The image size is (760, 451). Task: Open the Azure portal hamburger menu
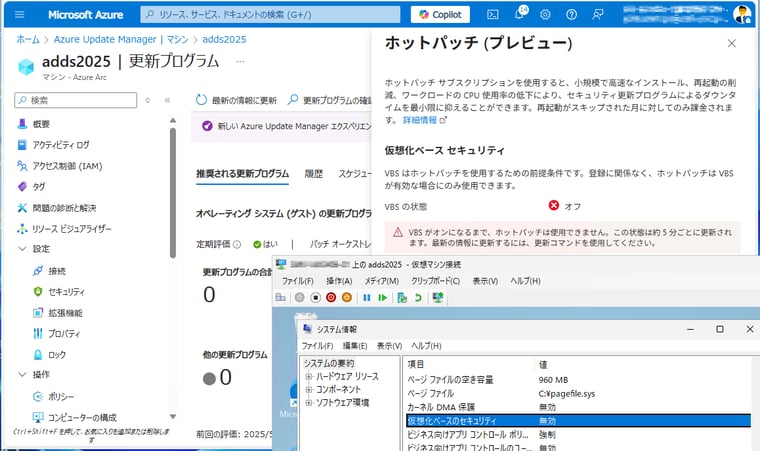tap(19, 15)
